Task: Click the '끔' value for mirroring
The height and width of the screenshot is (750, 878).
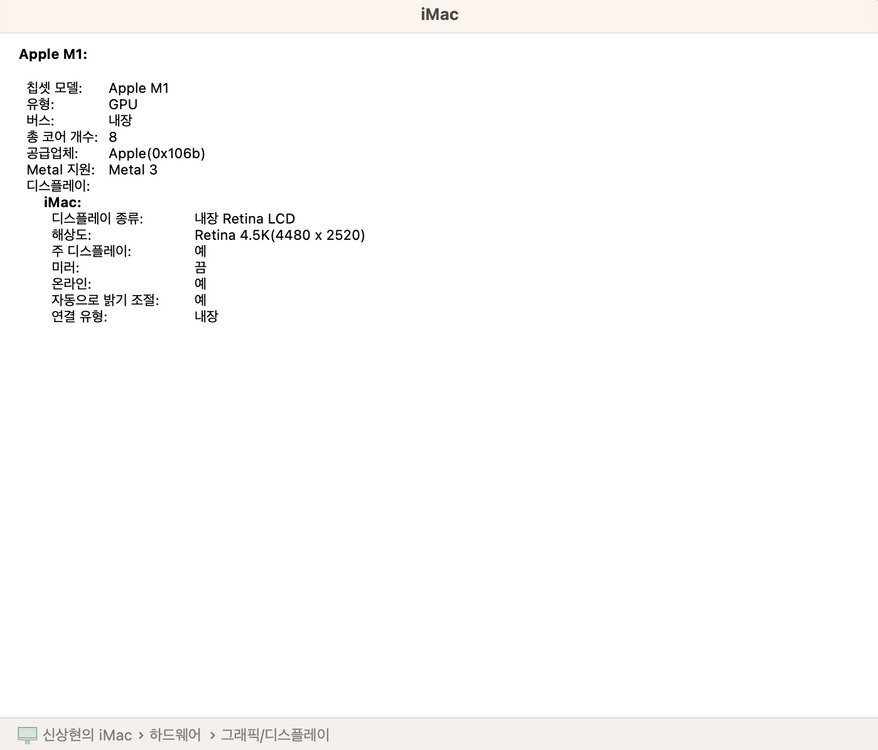Action: click(x=200, y=267)
